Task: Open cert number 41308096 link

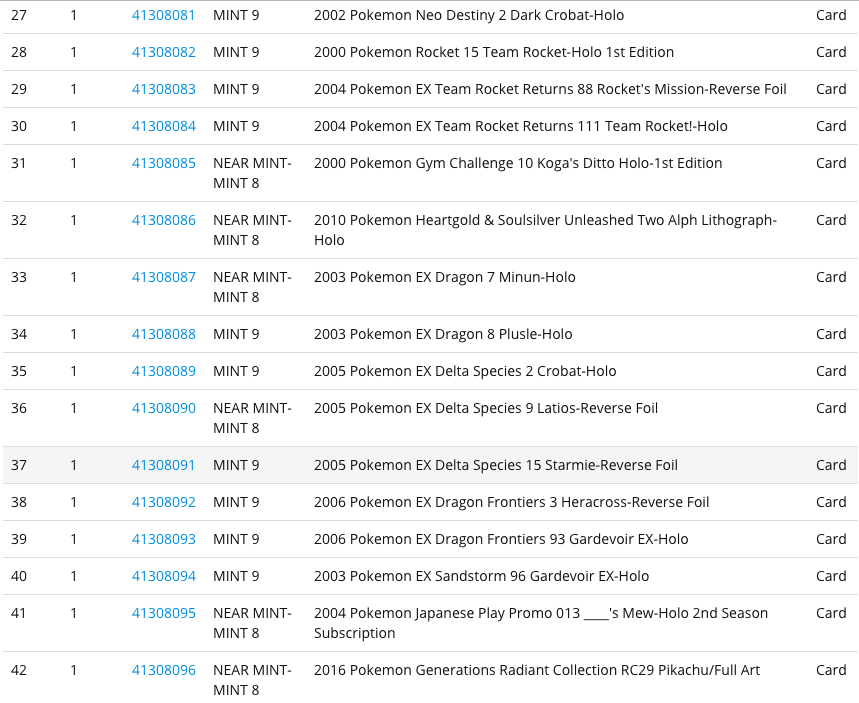Action: click(163, 670)
